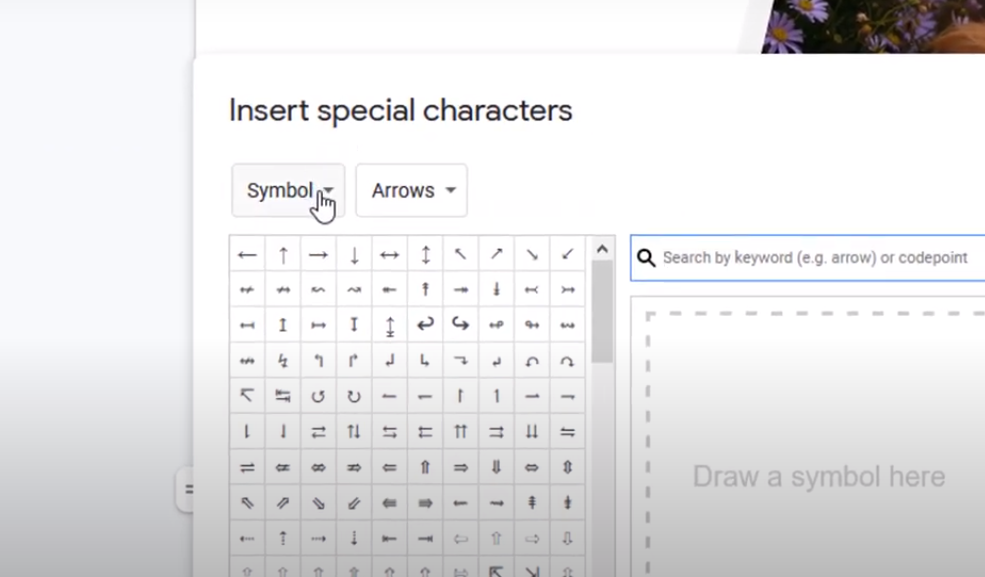Open the Symbol category dropdown
985x577 pixels.
(x=288, y=190)
